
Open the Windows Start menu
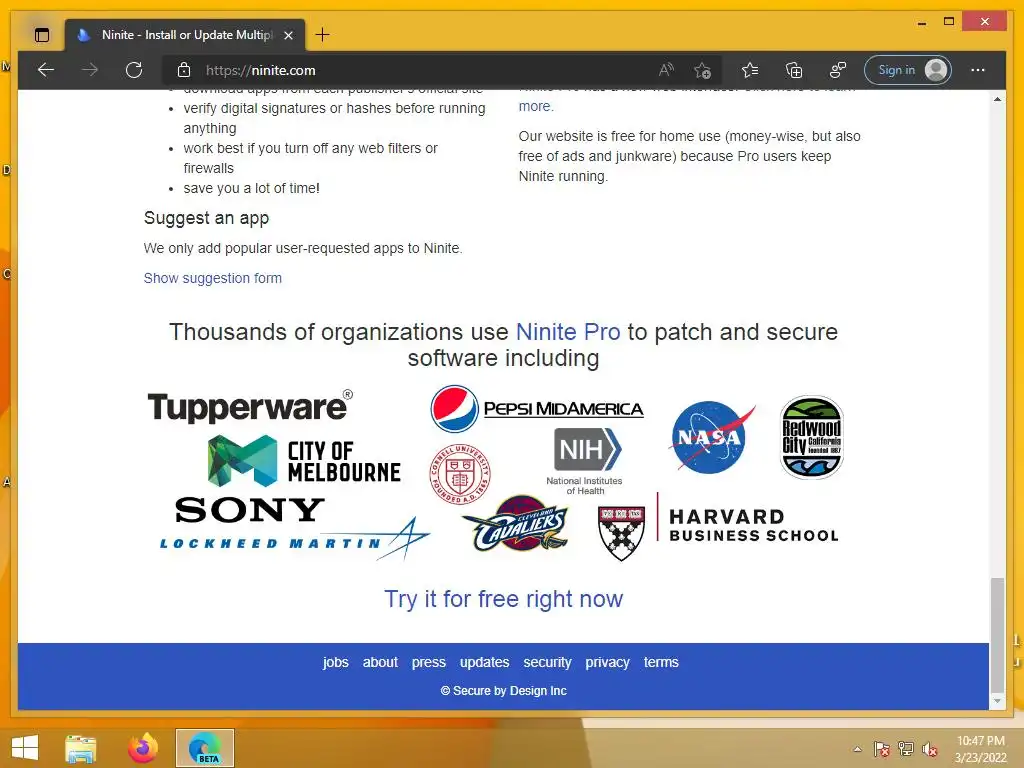25,748
